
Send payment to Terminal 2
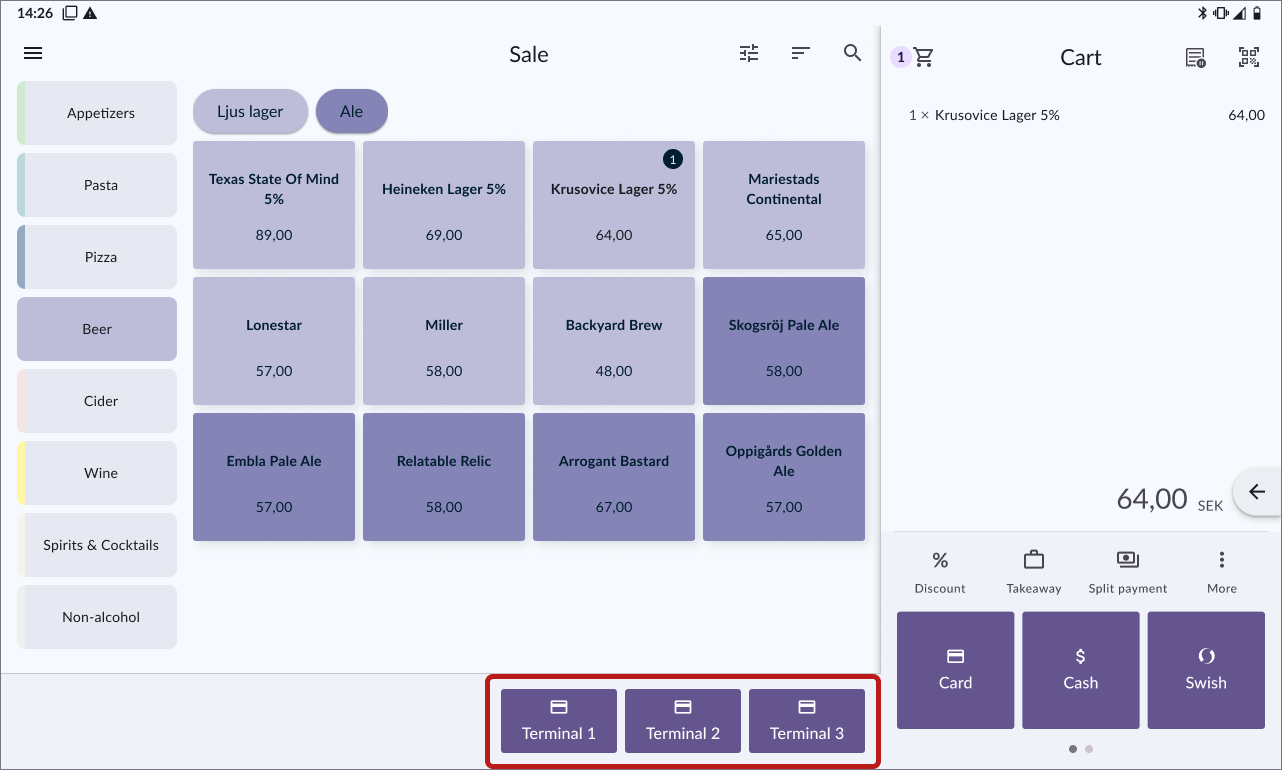(x=683, y=721)
